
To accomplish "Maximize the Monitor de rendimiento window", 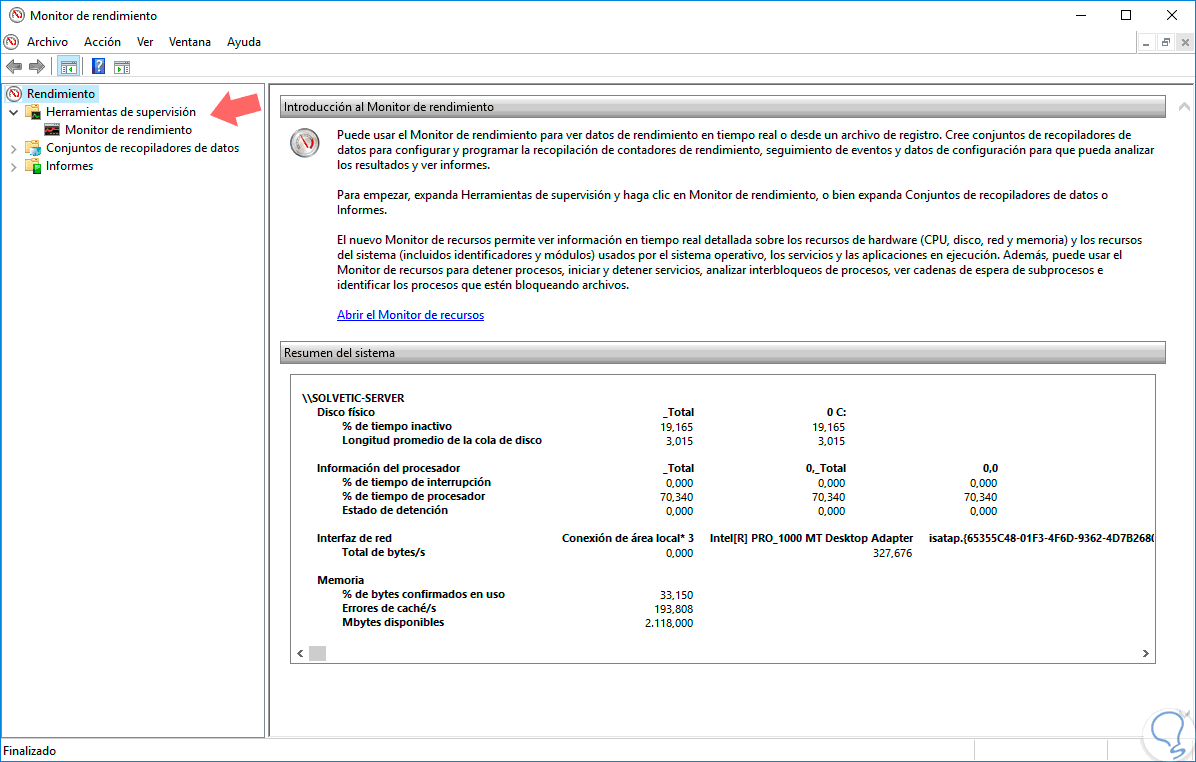I will (x=1126, y=15).
